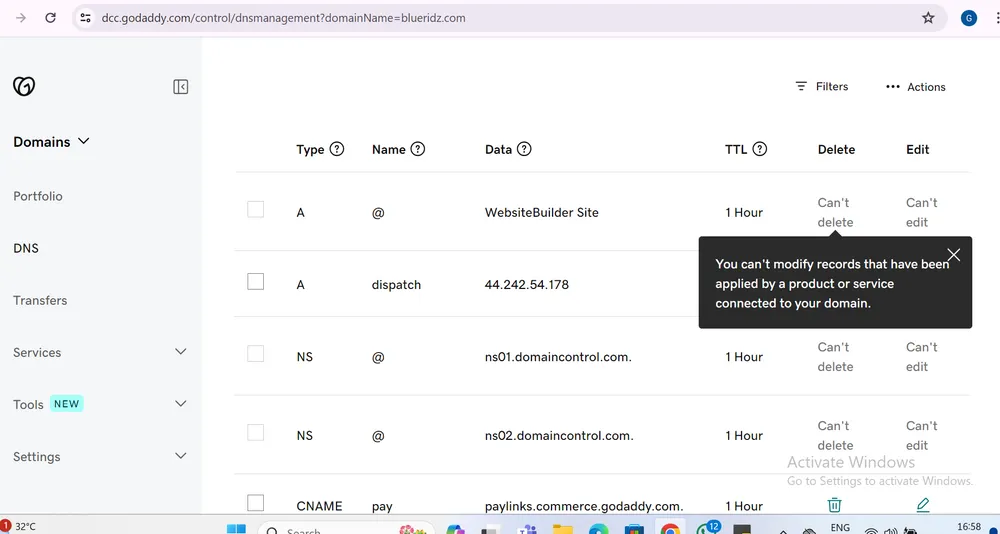
Task: Open help for the Name column
Action: 418,149
